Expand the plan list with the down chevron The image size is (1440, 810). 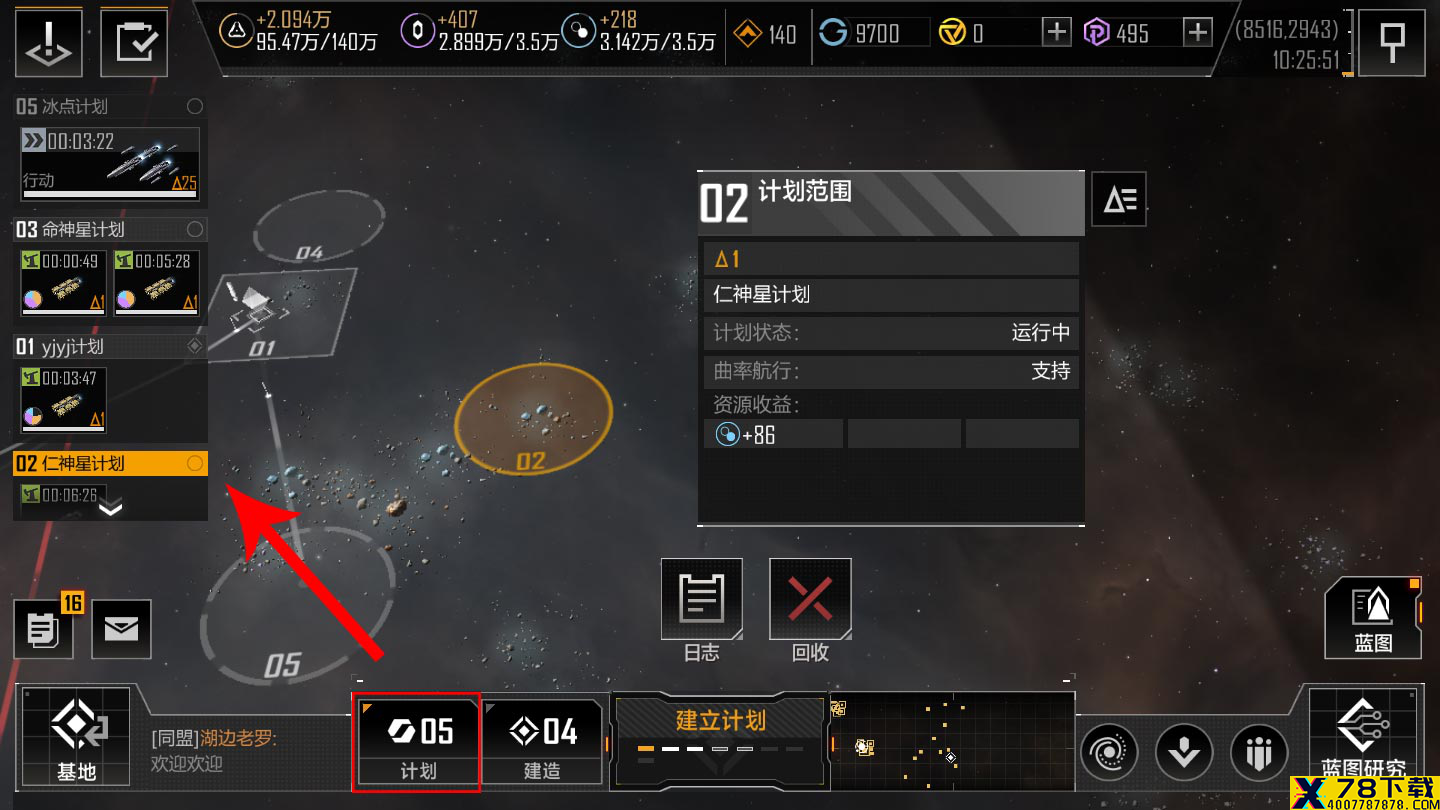[x=110, y=509]
